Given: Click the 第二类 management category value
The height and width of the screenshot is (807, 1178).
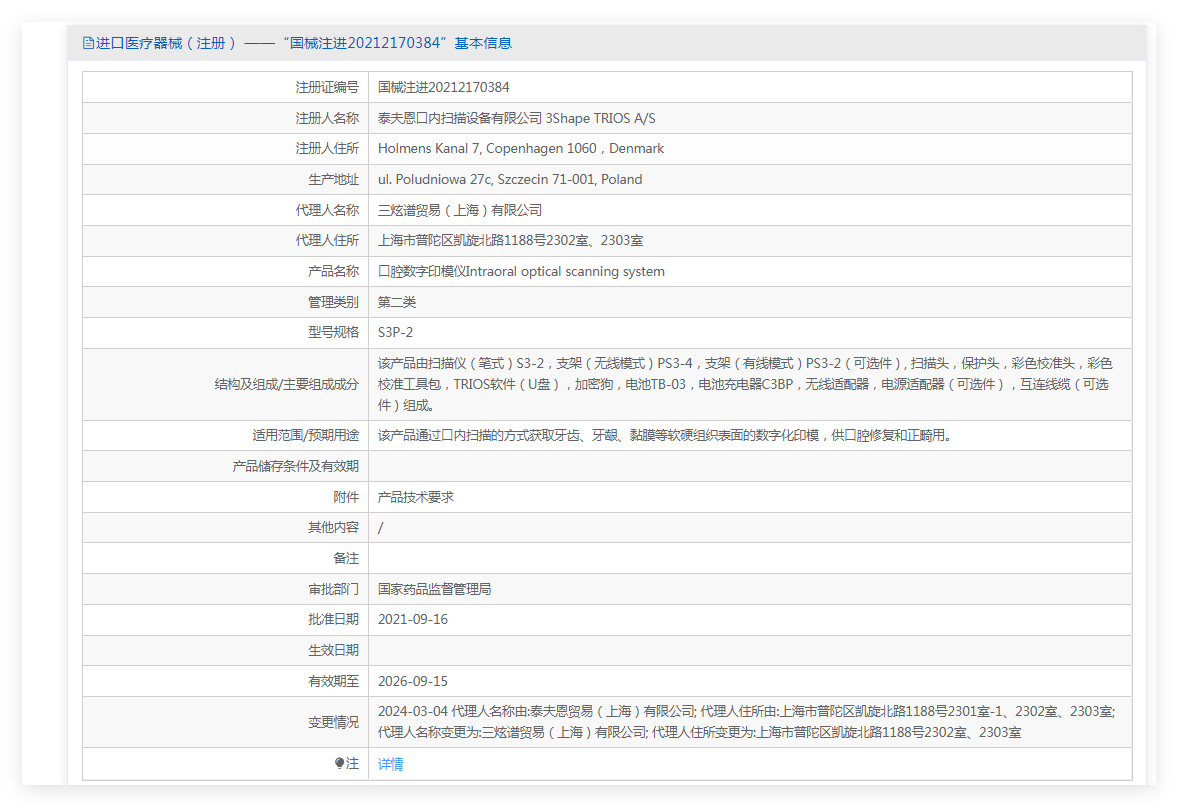Looking at the screenshot, I should click(x=397, y=302).
